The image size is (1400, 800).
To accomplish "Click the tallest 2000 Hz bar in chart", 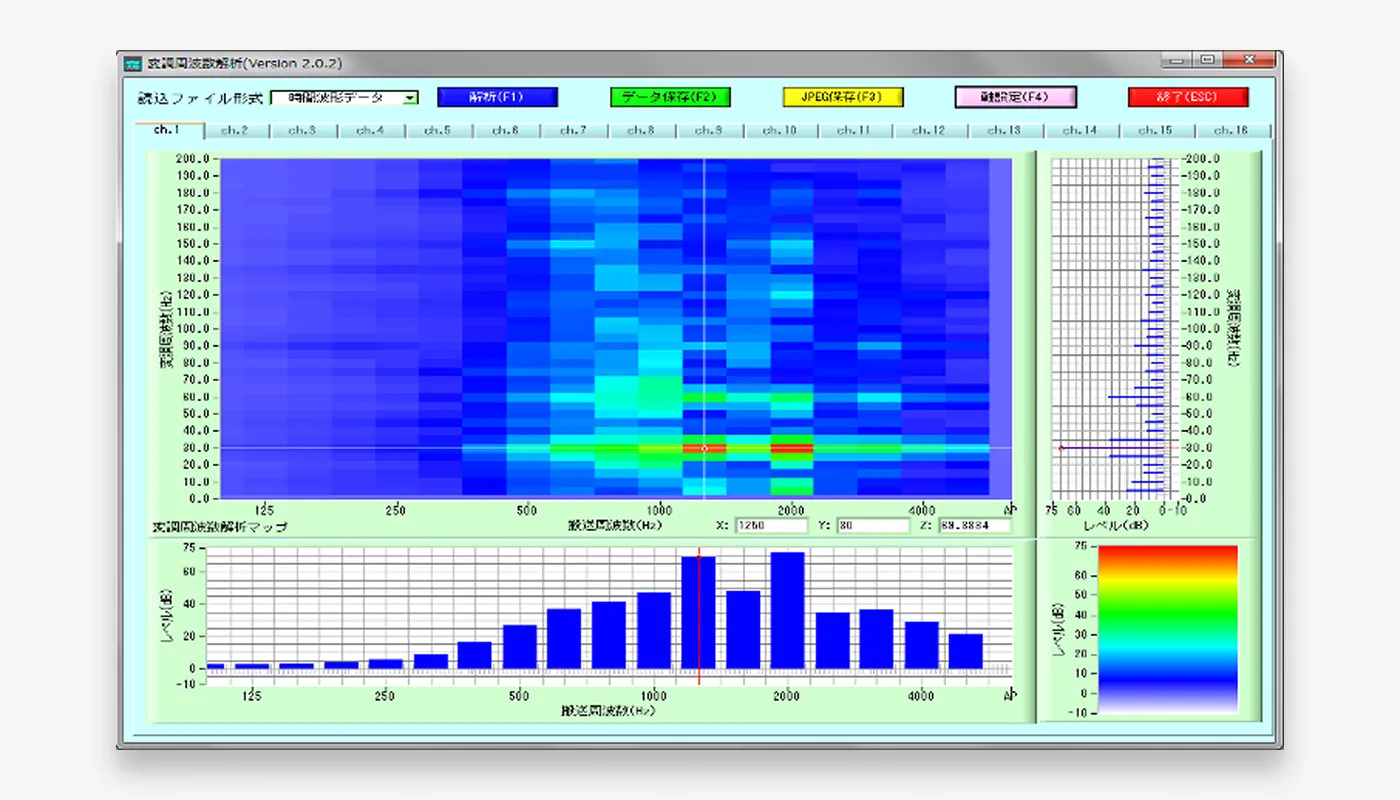I will 787,610.
